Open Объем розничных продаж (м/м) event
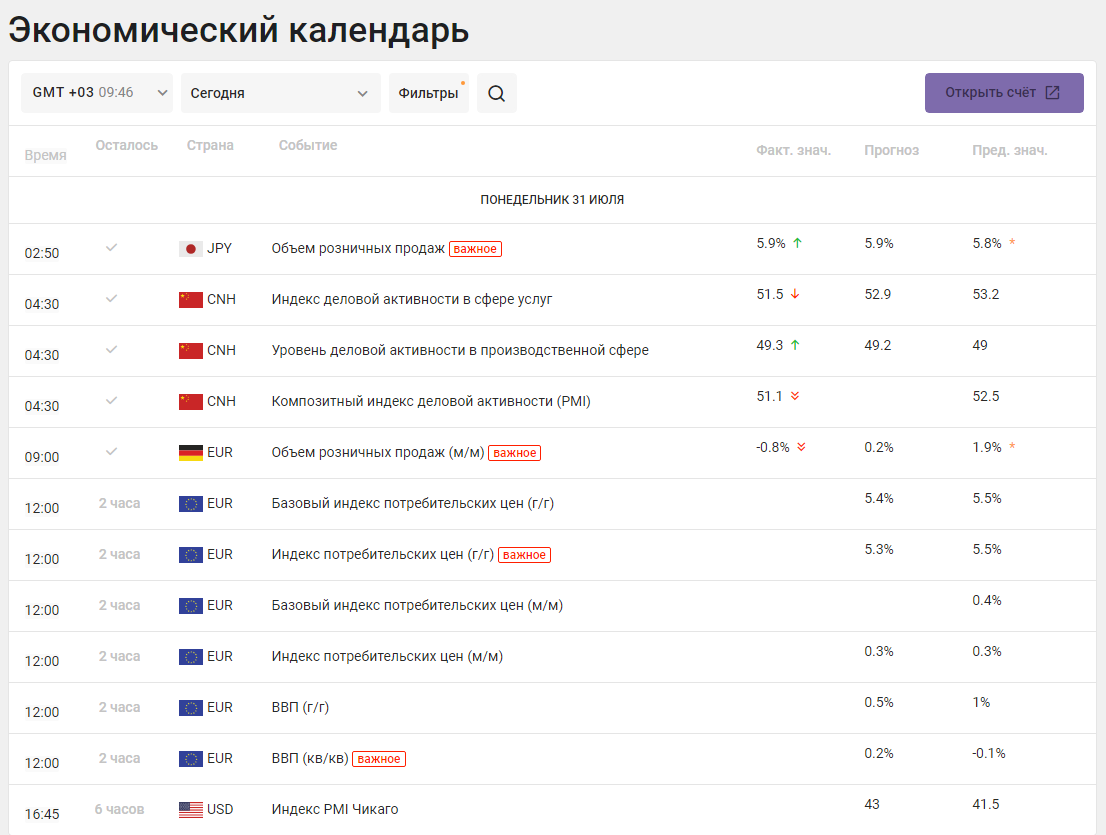This screenshot has width=1106, height=835. [378, 452]
